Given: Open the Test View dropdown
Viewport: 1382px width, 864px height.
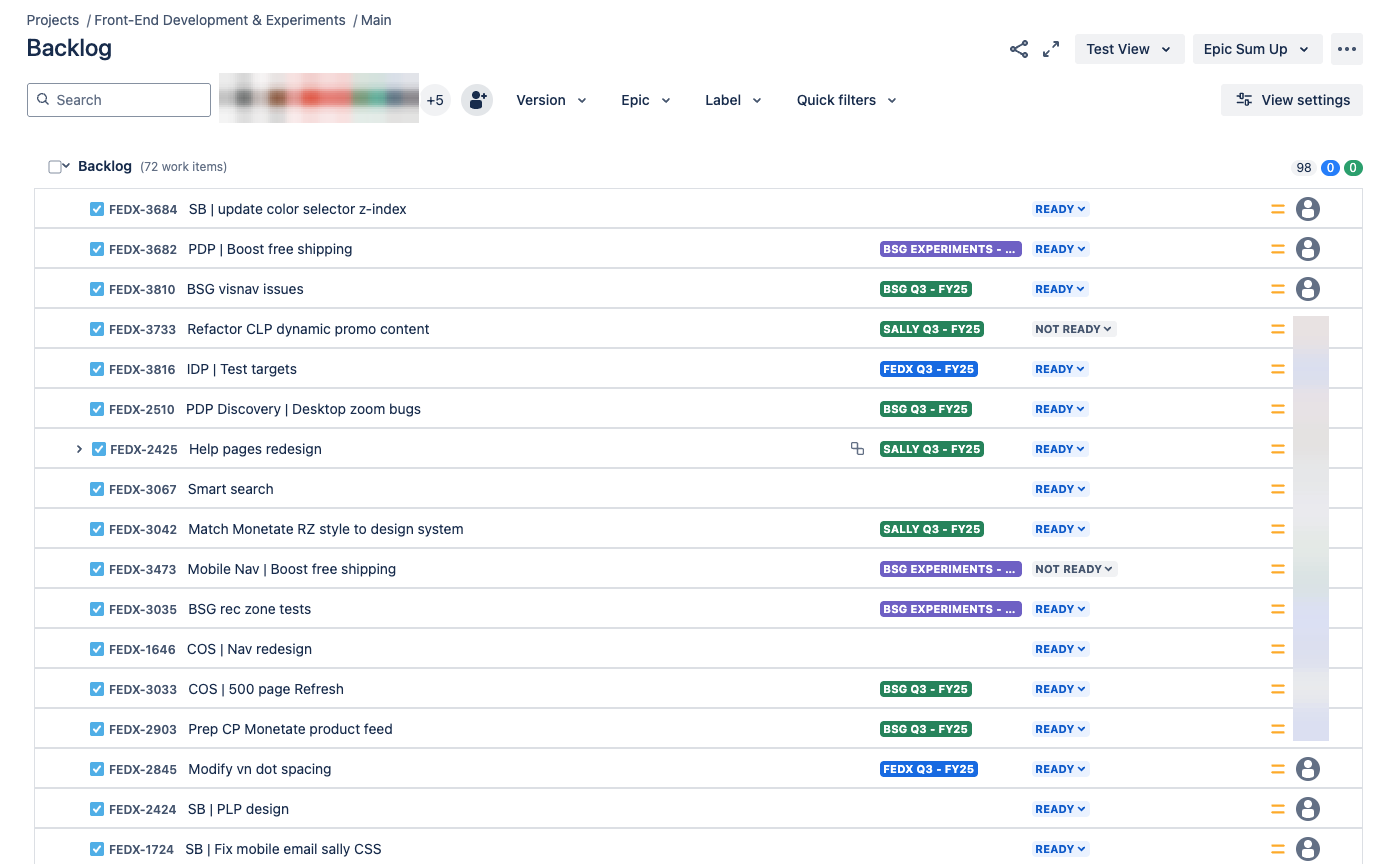Looking at the screenshot, I should (1129, 49).
